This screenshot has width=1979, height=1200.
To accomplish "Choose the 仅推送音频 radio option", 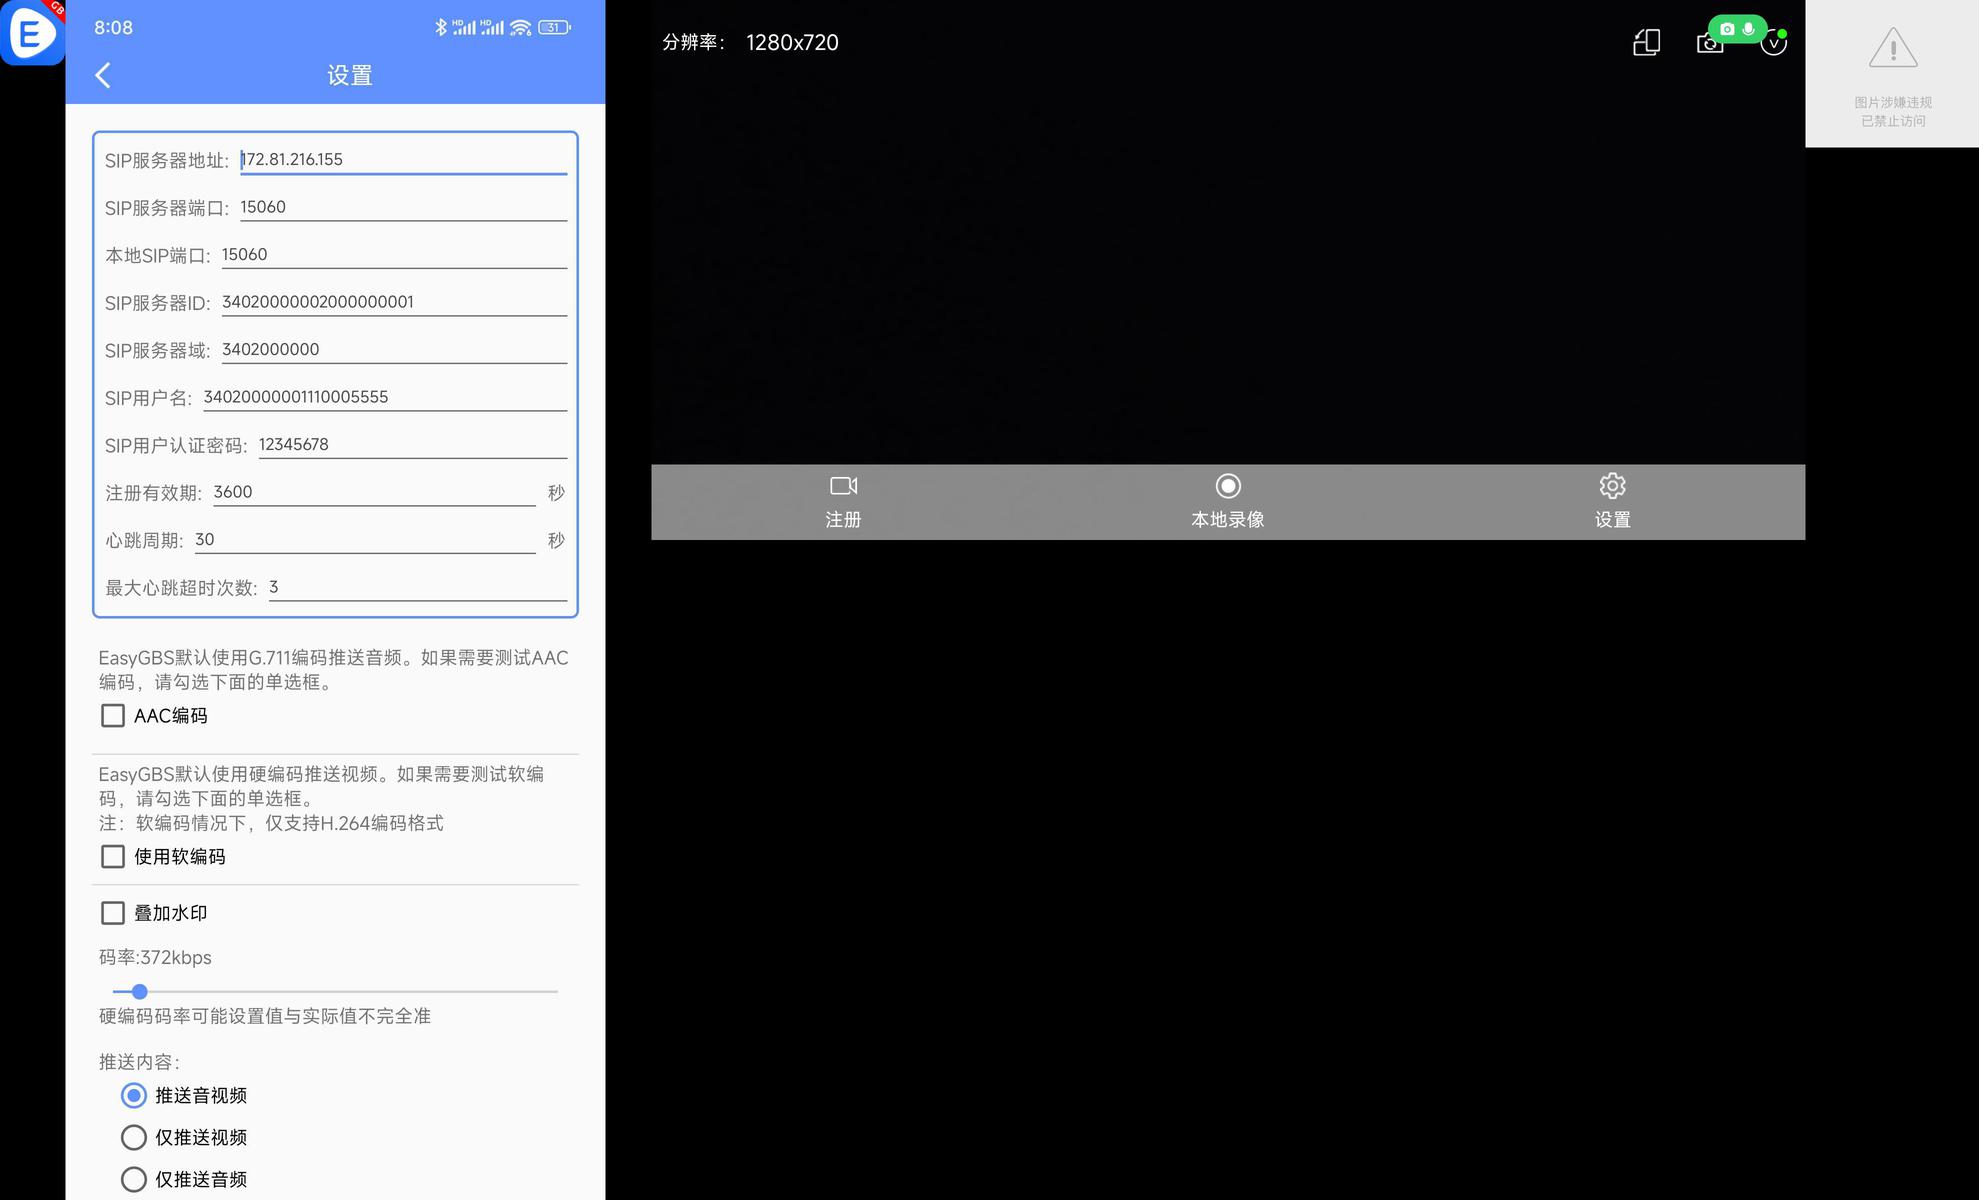I will click(133, 1179).
